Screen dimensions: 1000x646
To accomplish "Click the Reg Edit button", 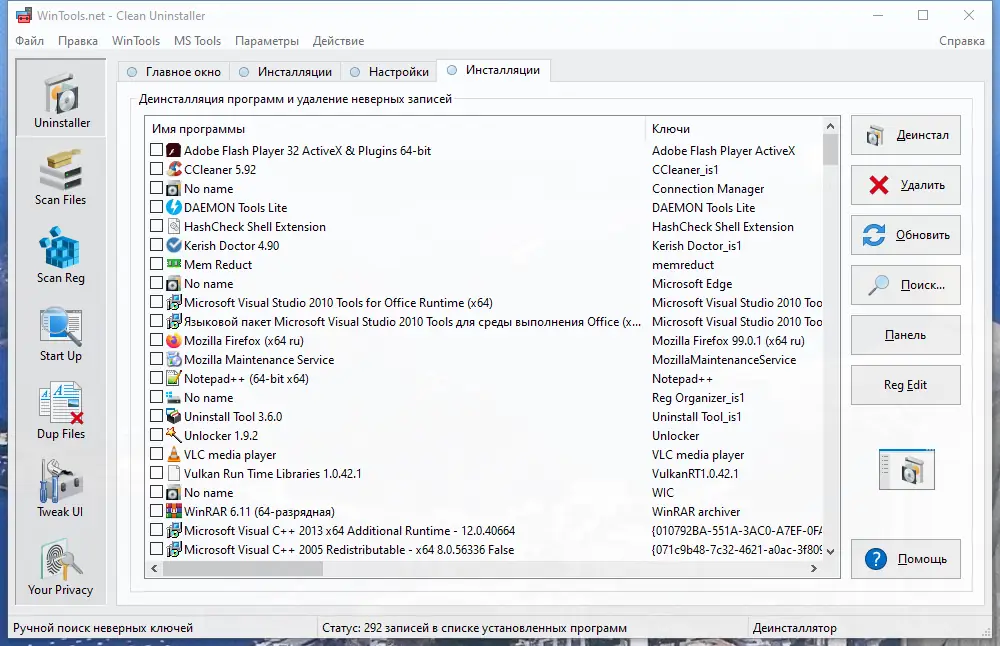I will point(906,385).
